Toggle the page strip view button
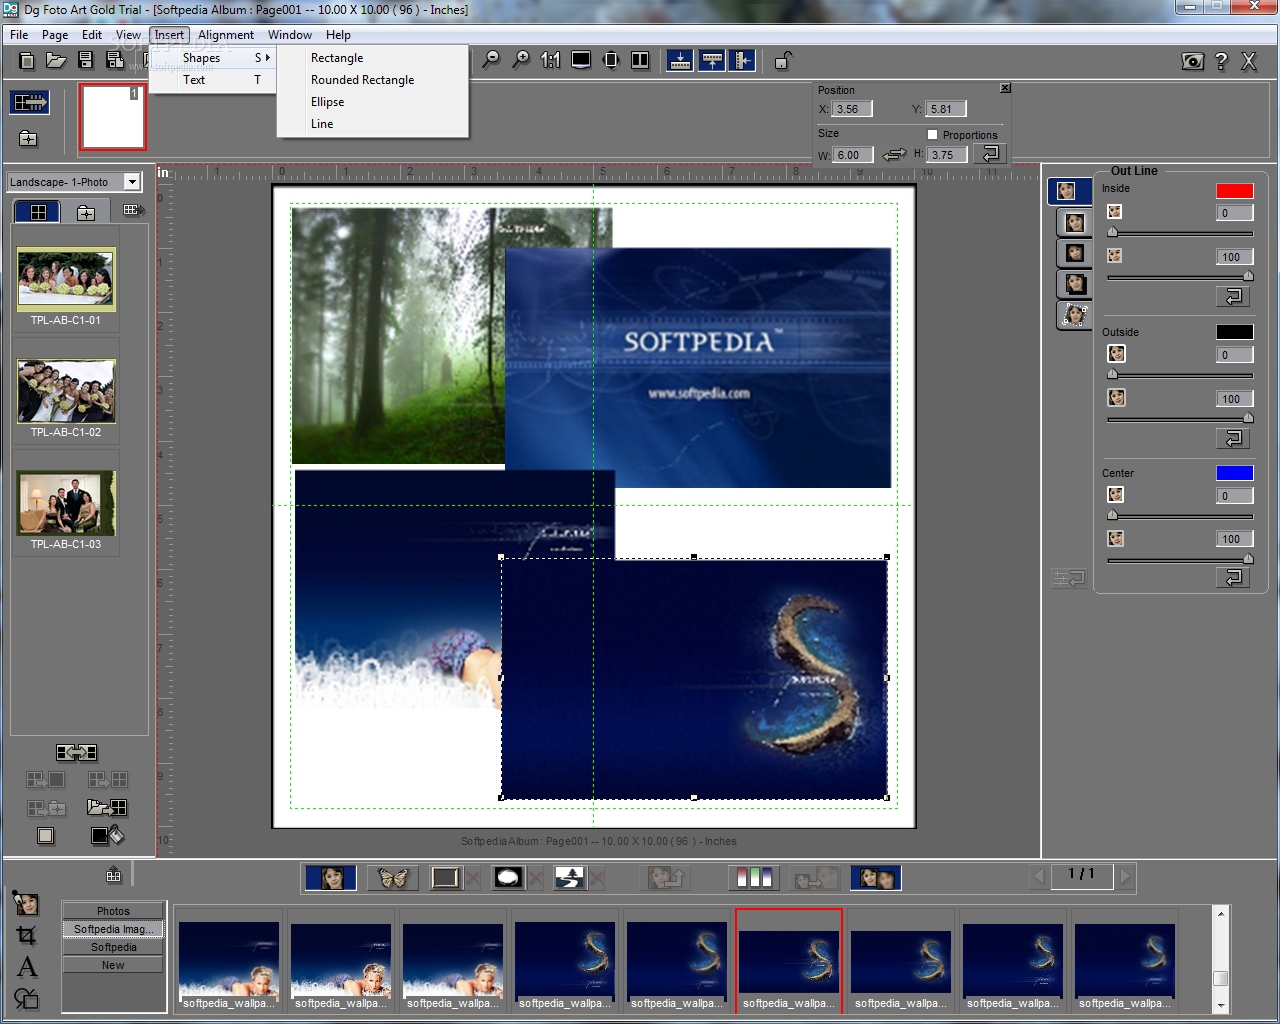 [30, 102]
